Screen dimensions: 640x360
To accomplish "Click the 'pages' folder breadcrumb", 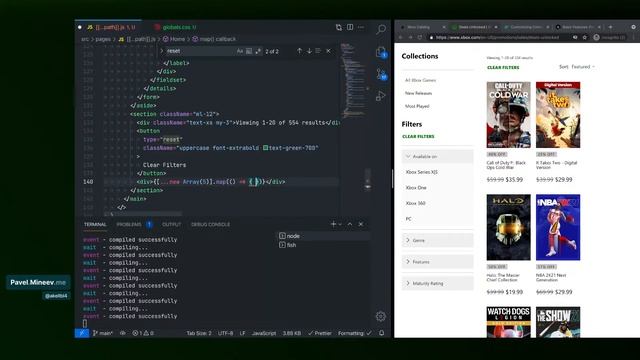I will [103, 39].
